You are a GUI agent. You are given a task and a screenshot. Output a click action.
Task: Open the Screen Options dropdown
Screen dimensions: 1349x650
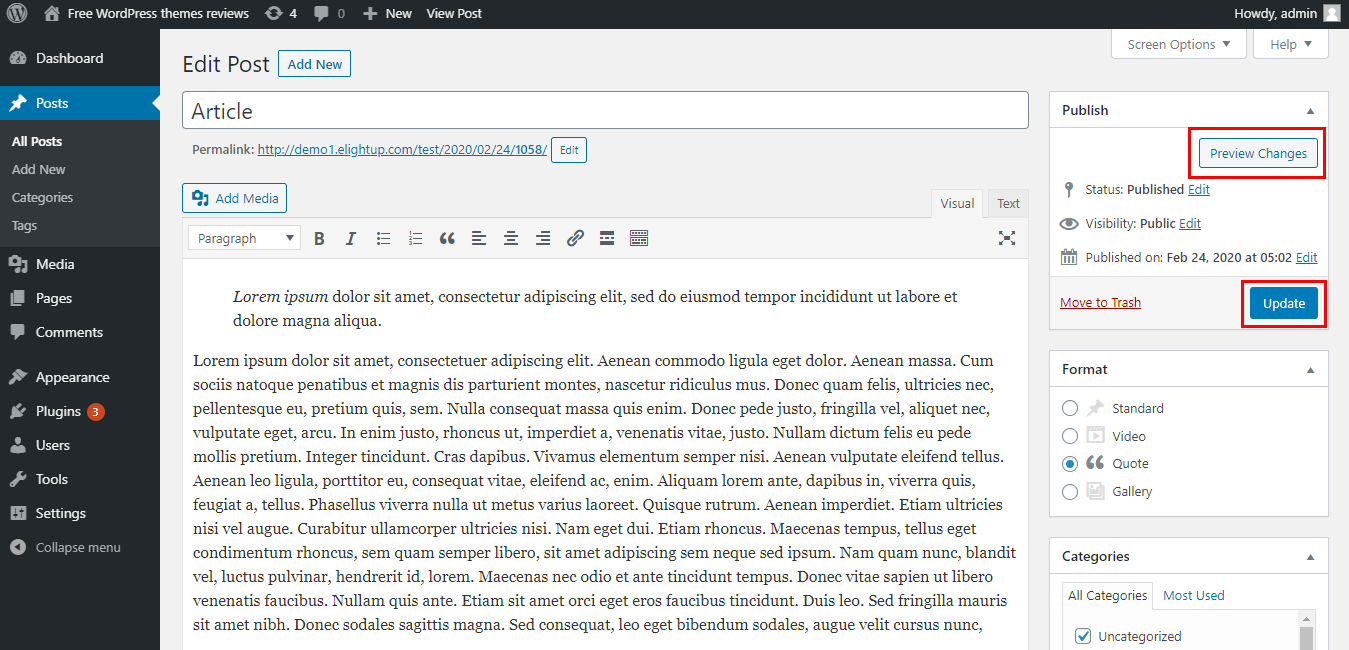pos(1178,44)
